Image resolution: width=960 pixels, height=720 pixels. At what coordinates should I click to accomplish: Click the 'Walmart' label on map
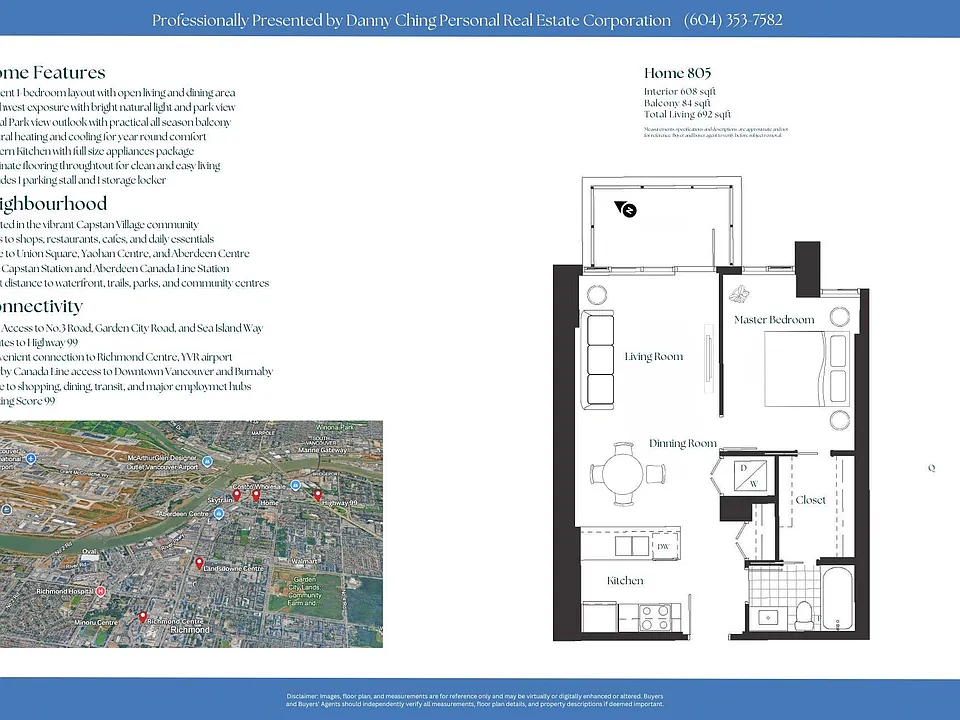pos(304,561)
